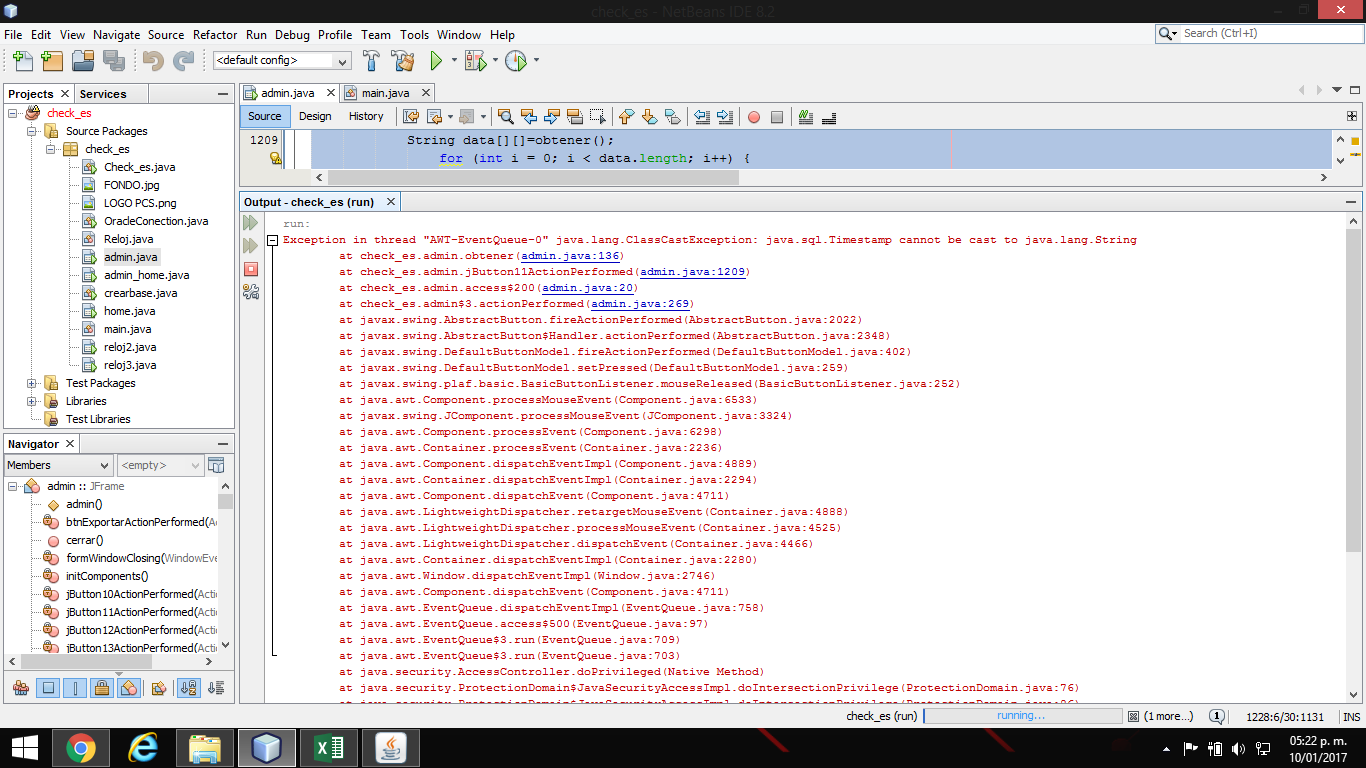
Task: Toggle the Highlight Search icon in the editor toolbar
Action: (x=574, y=117)
